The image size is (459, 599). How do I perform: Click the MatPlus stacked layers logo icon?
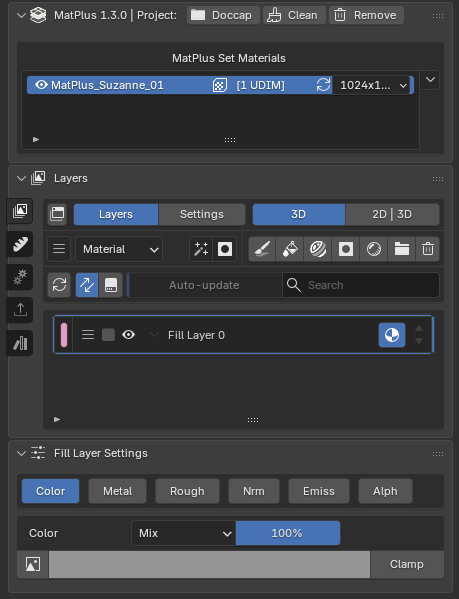point(38,15)
